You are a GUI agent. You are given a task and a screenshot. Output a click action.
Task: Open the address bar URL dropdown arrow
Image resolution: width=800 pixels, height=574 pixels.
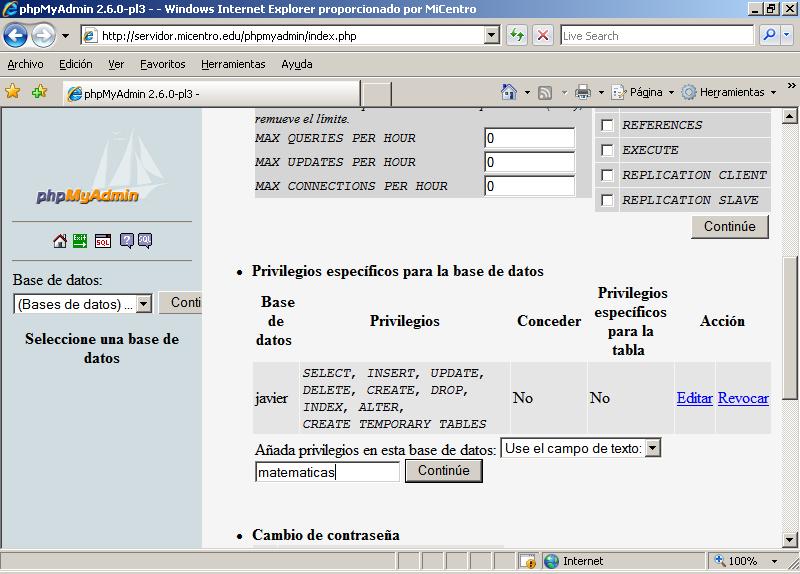pyautogui.click(x=491, y=35)
